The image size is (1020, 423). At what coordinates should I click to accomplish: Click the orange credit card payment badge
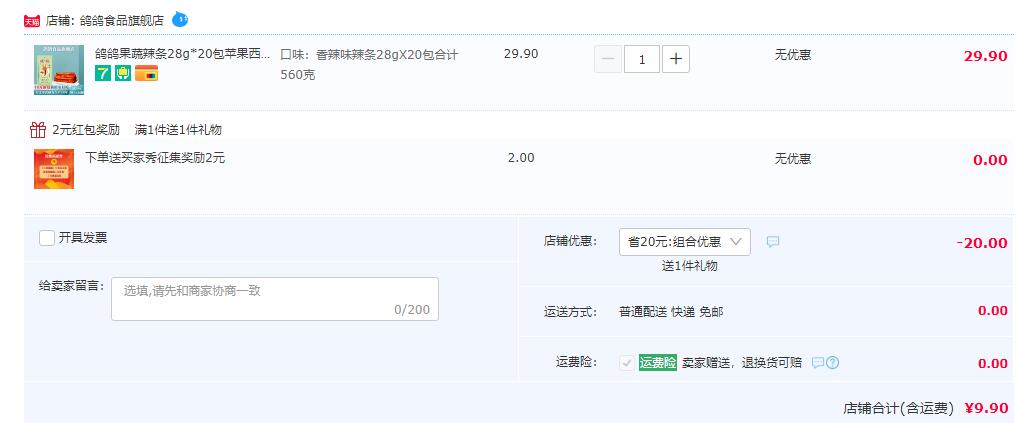(146, 74)
